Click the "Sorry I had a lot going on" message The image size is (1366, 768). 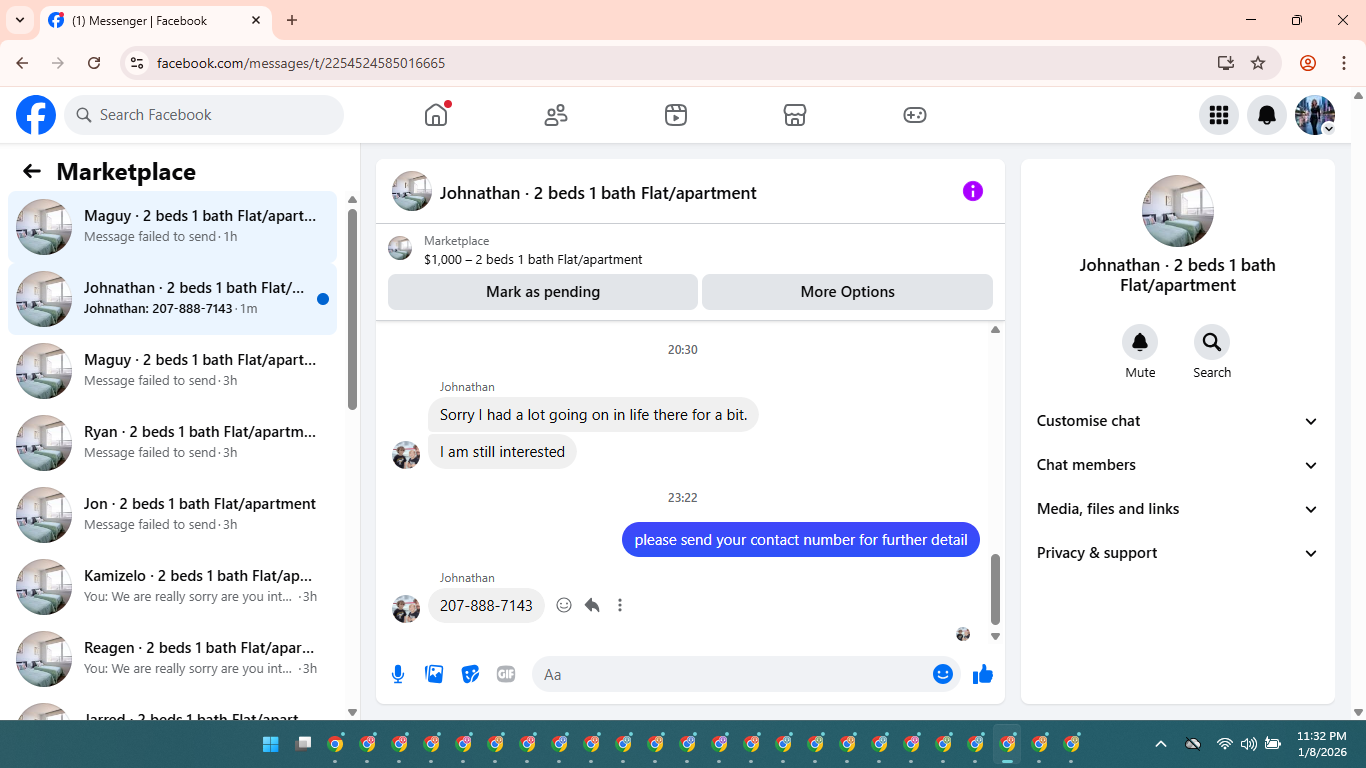pos(593,415)
